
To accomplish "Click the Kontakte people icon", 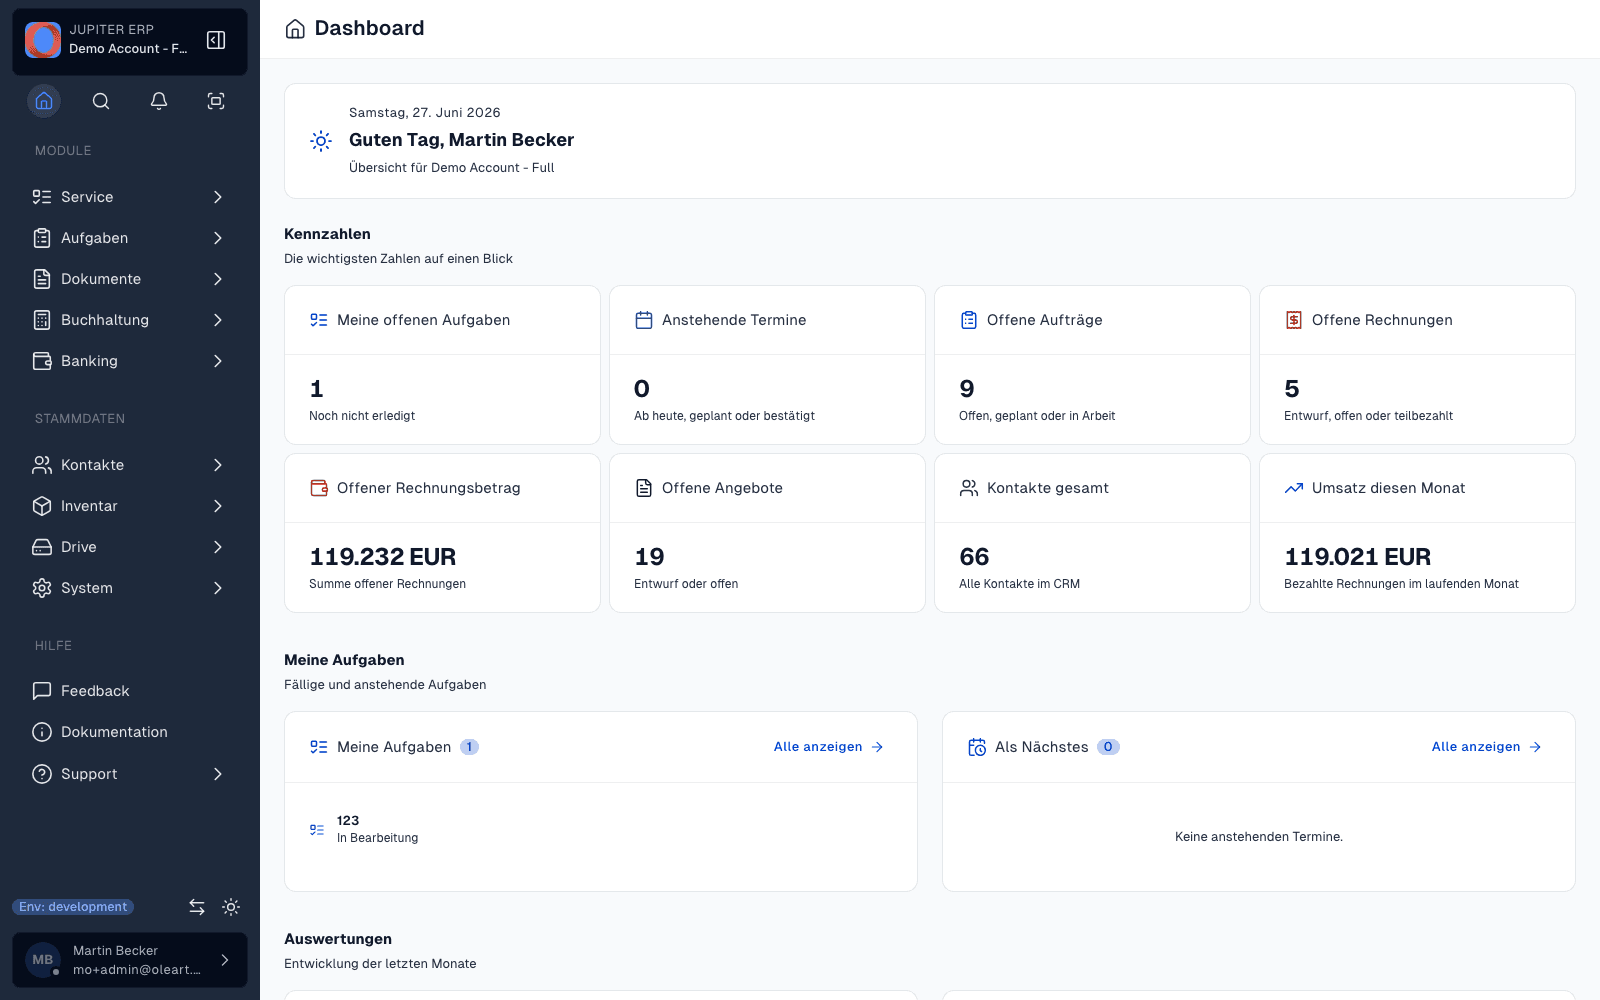I will [x=42, y=465].
